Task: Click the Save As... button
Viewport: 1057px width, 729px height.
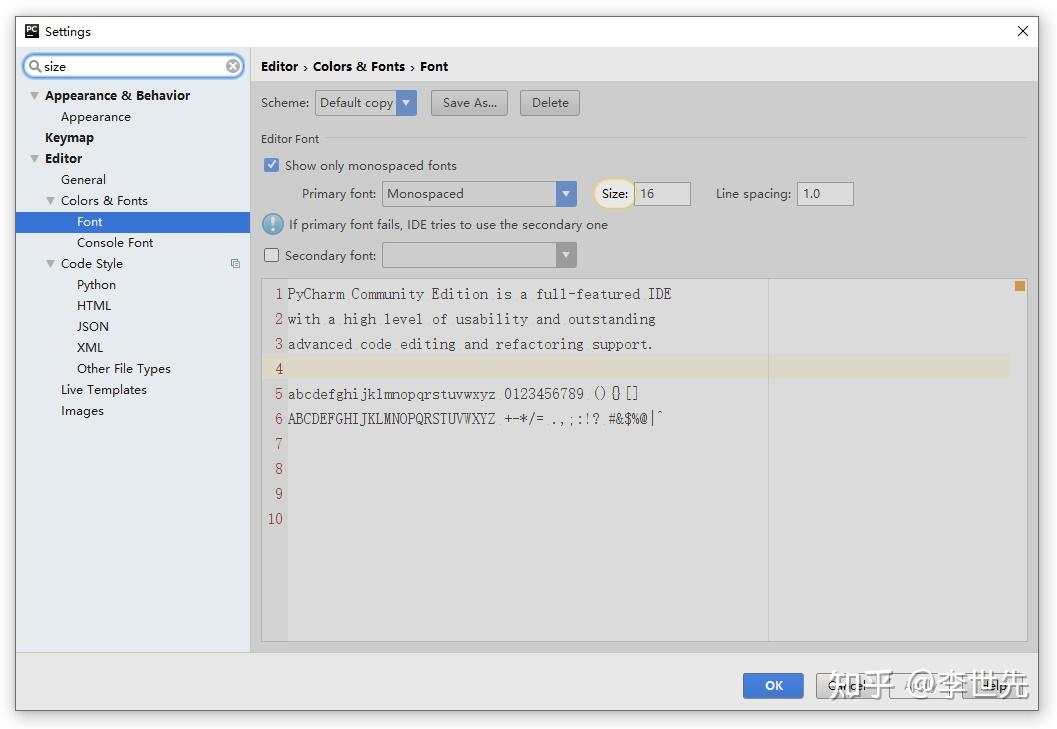Action: tap(469, 103)
